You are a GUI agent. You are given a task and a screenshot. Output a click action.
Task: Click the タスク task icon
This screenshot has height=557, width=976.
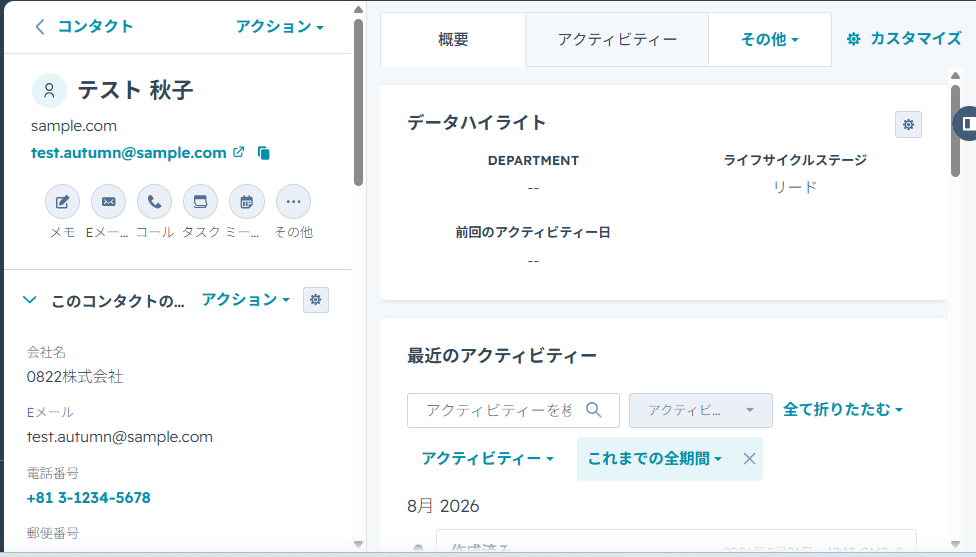(x=200, y=202)
